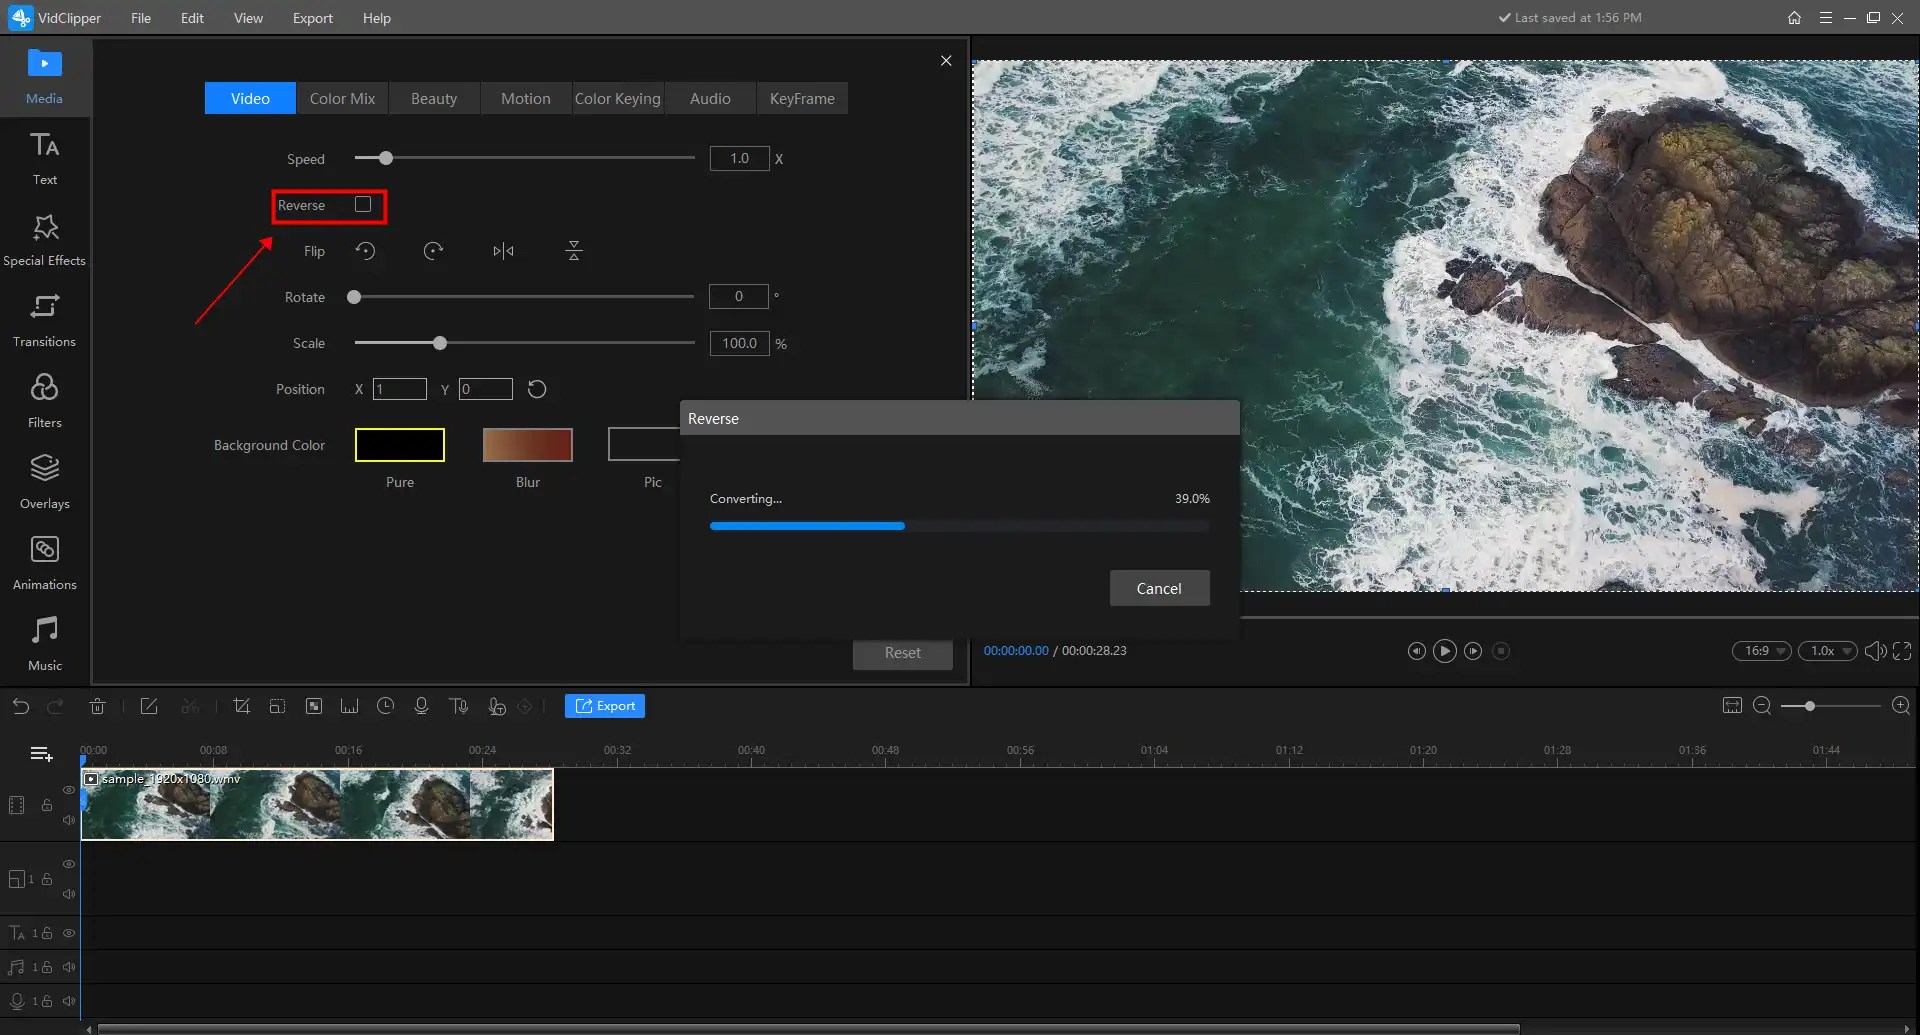Image resolution: width=1920 pixels, height=1035 pixels.
Task: Enable the Reverse checkbox
Action: pyautogui.click(x=362, y=204)
